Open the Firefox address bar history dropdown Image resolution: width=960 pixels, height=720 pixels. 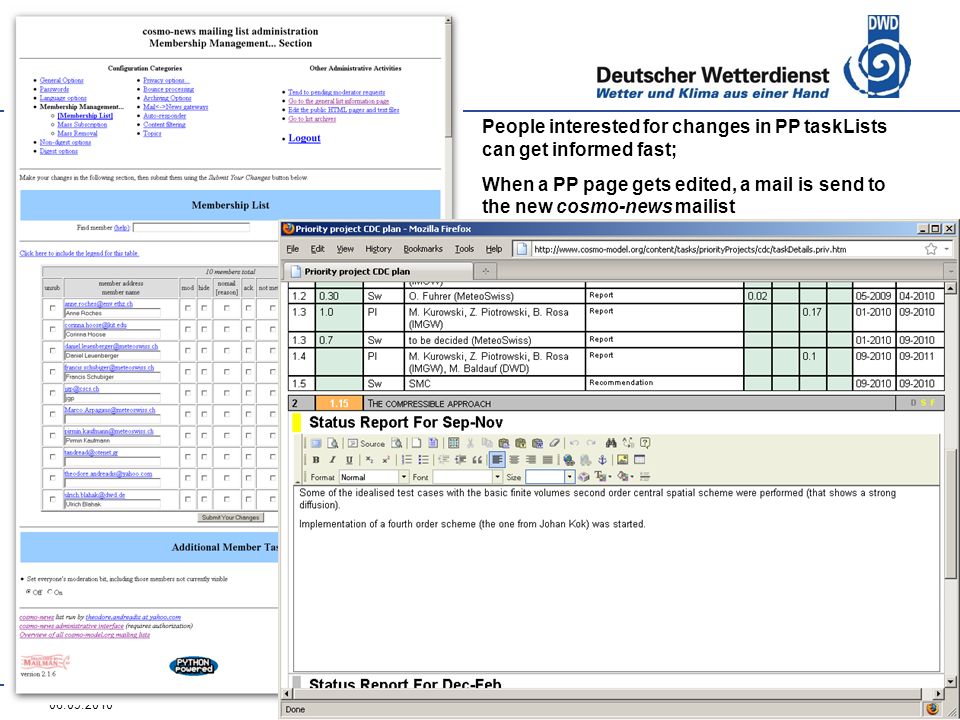pyautogui.click(x=947, y=249)
